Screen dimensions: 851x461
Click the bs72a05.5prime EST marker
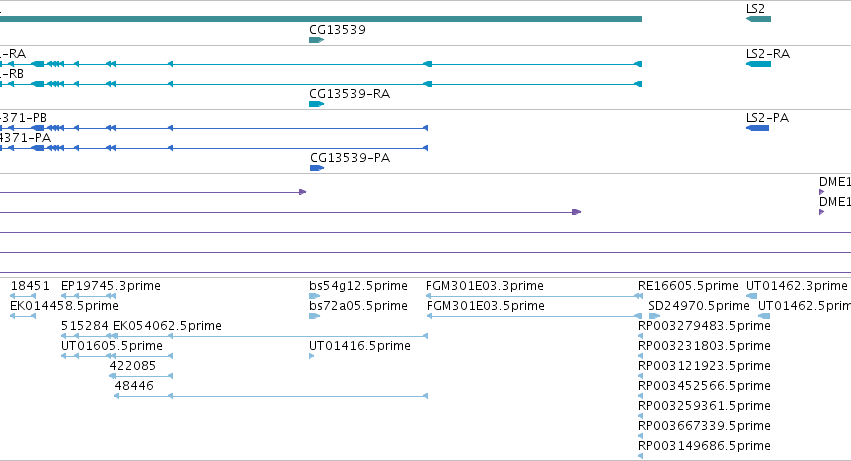coord(315,316)
